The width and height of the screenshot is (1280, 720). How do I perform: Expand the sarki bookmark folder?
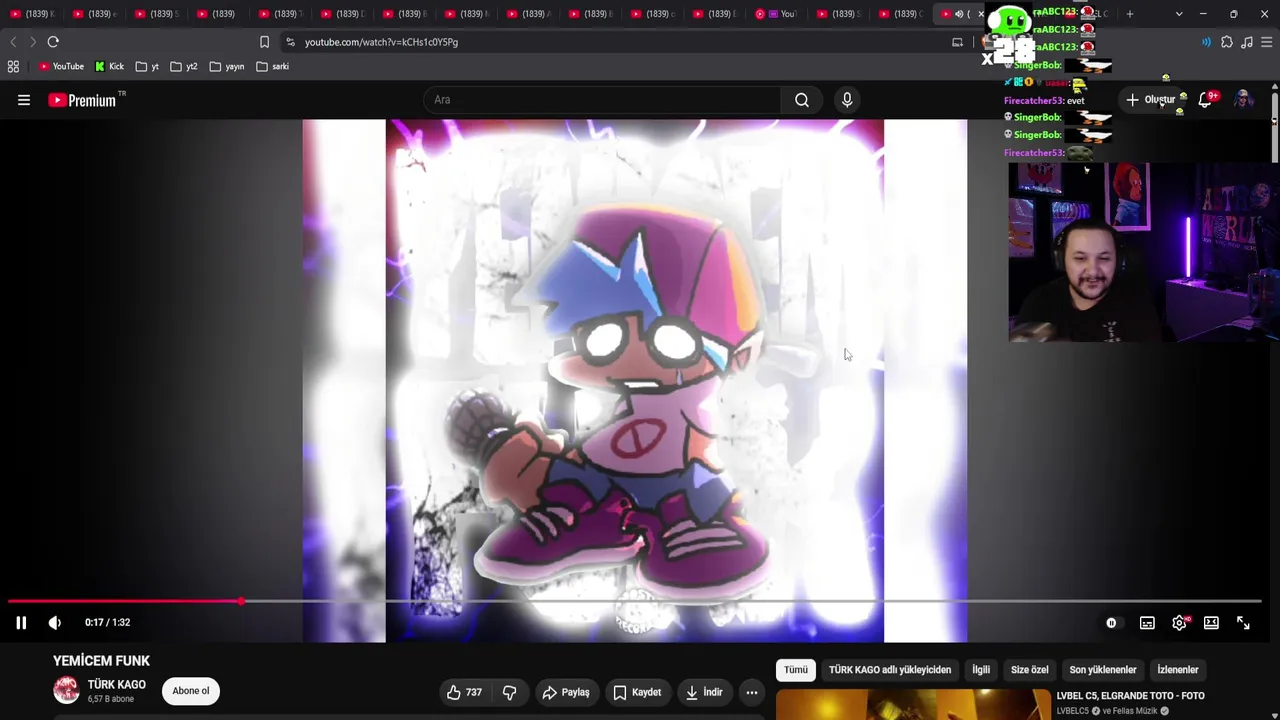tap(272, 67)
